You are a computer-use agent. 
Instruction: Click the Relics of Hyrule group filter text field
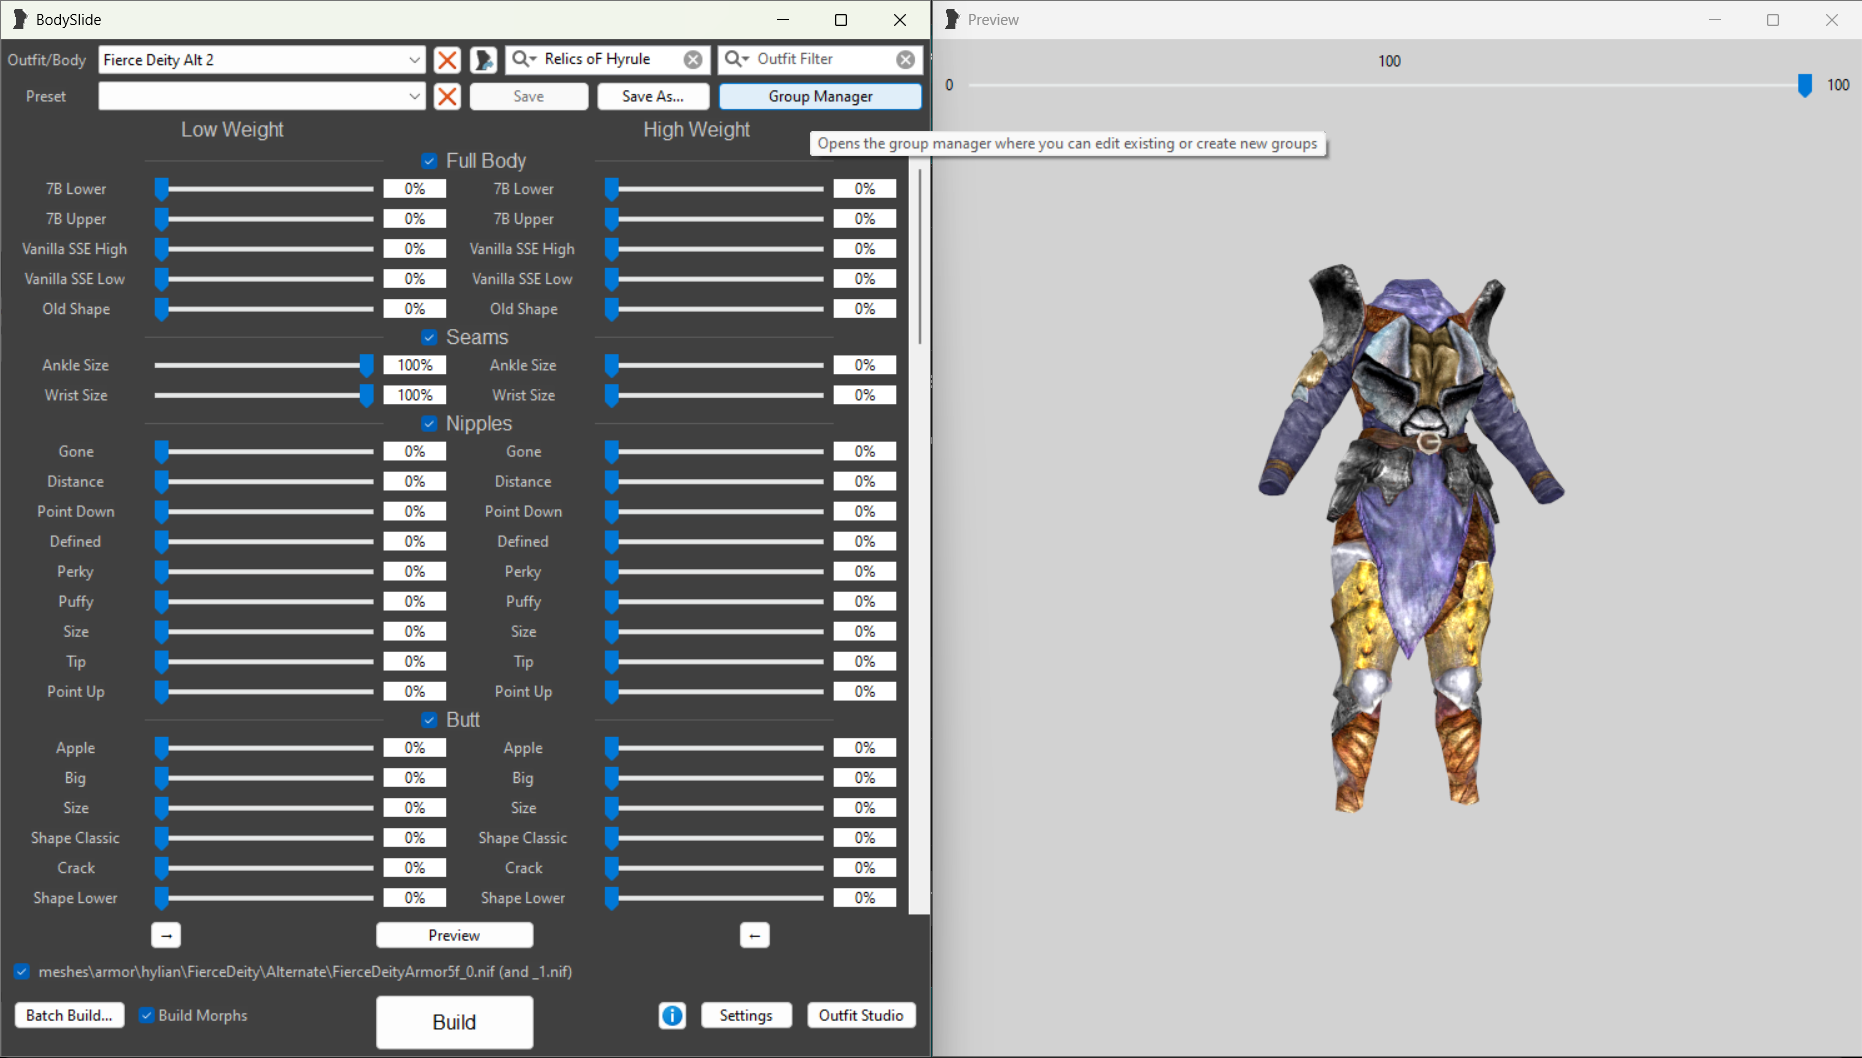coord(610,59)
